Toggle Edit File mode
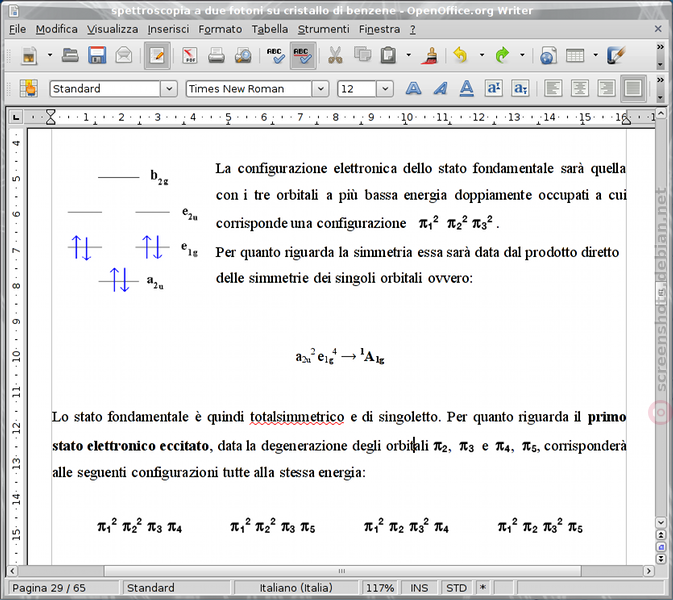 tap(157, 55)
